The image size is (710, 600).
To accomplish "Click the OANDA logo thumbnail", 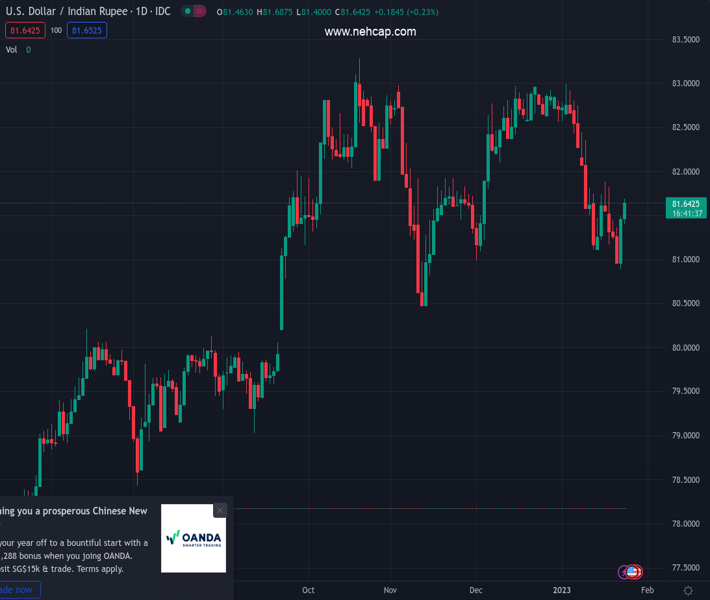I will pyautogui.click(x=193, y=538).
